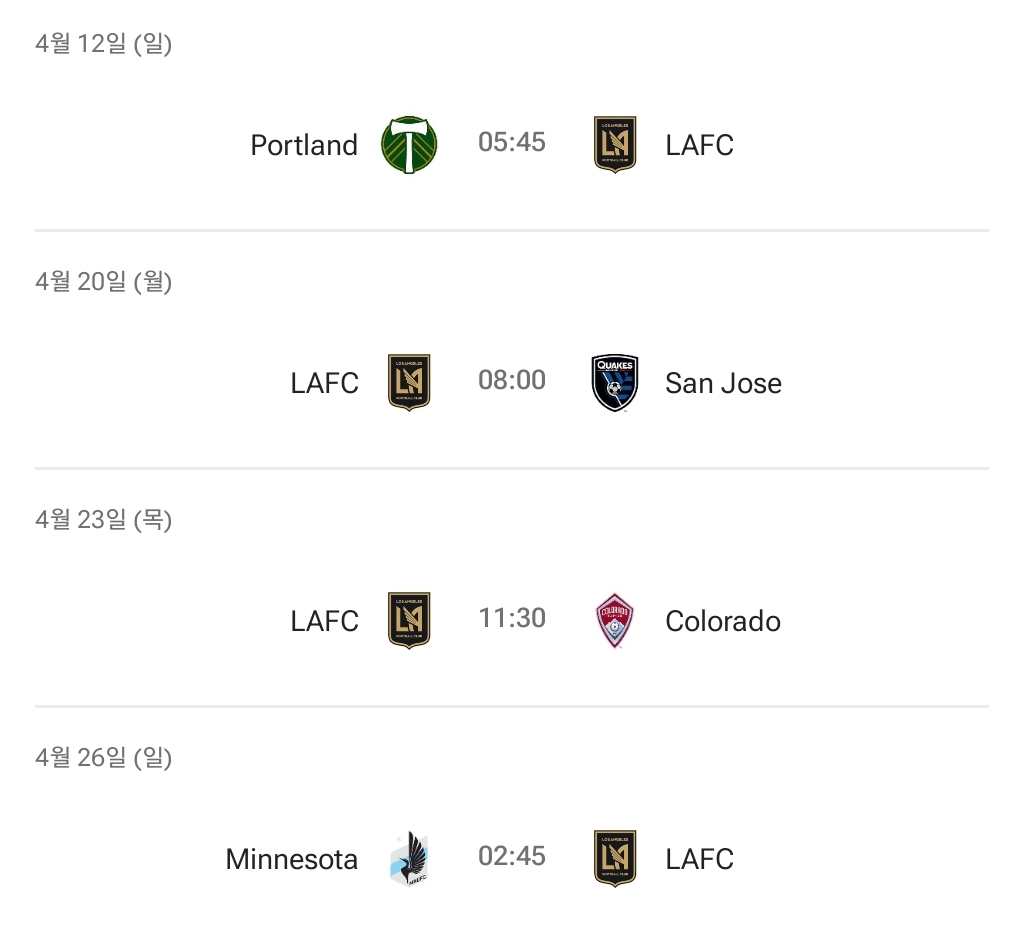Screen dimensions: 1025x937
Task: Click the 4월 23일 (목) date header
Action: [x=104, y=520]
